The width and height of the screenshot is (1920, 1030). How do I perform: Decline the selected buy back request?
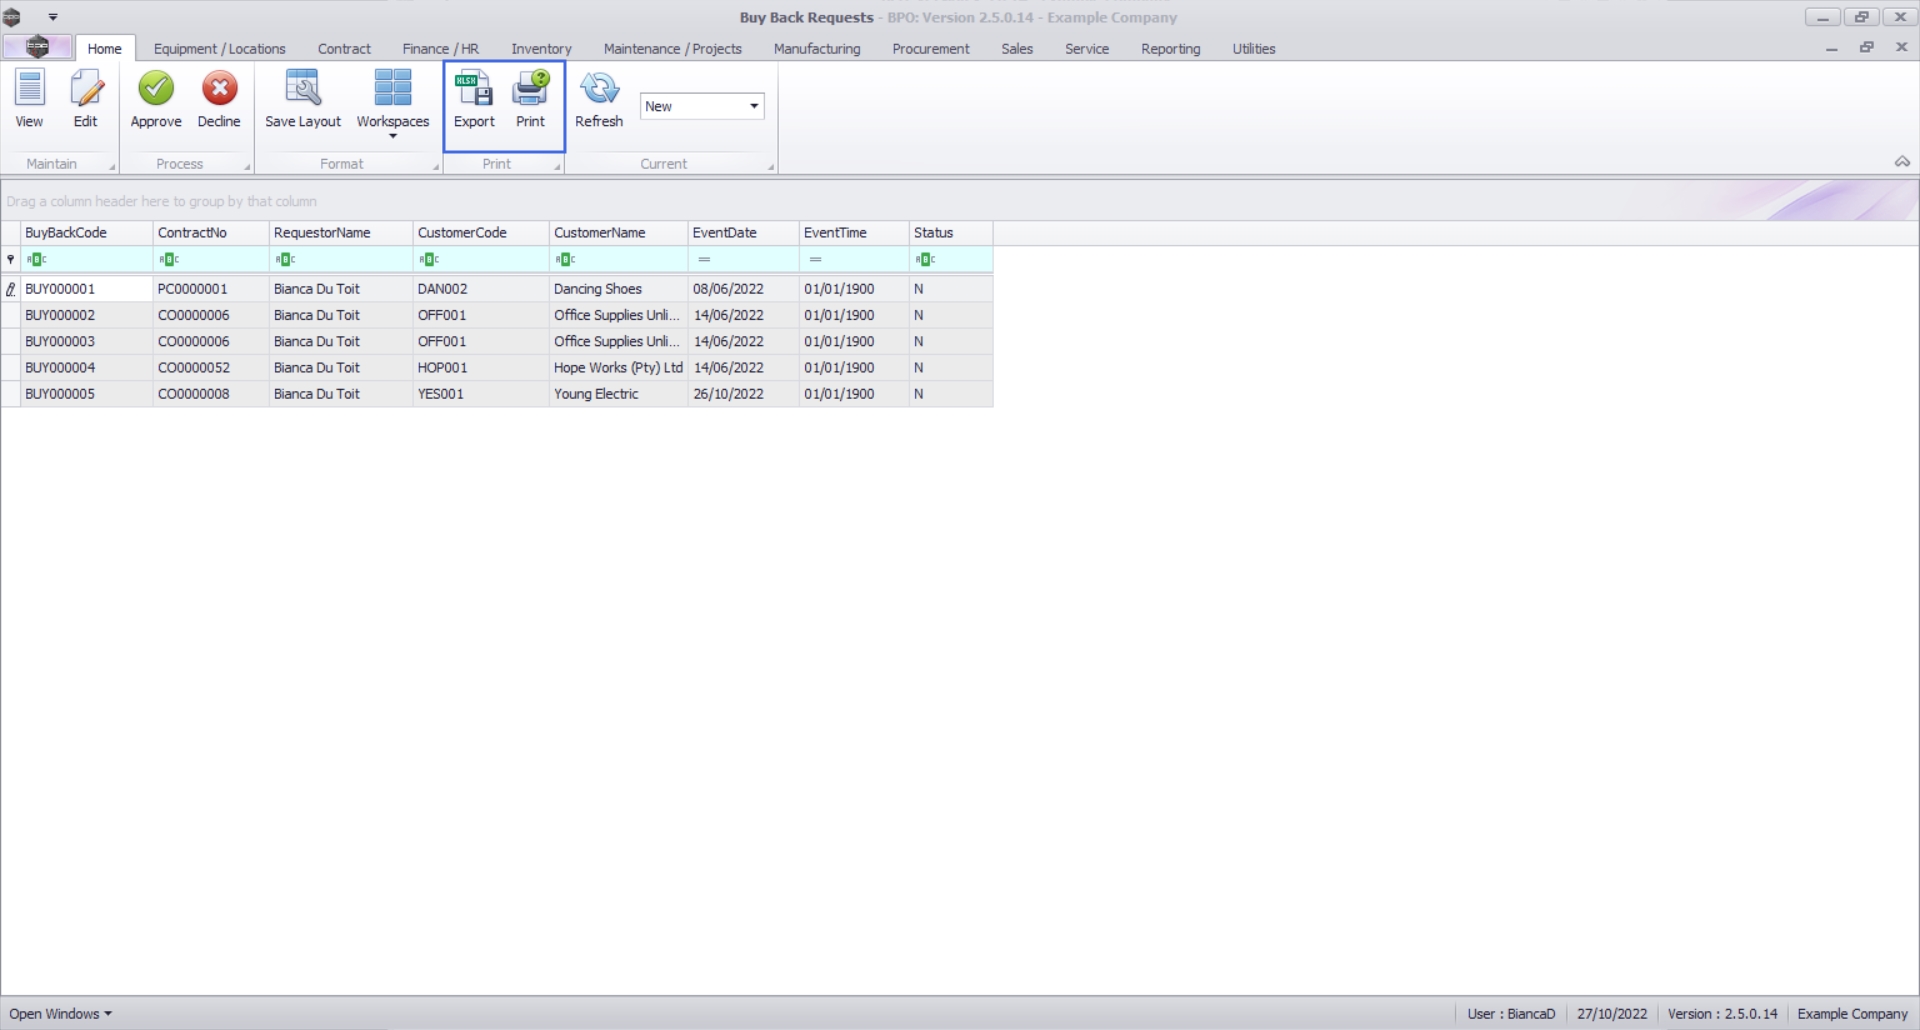pos(219,99)
